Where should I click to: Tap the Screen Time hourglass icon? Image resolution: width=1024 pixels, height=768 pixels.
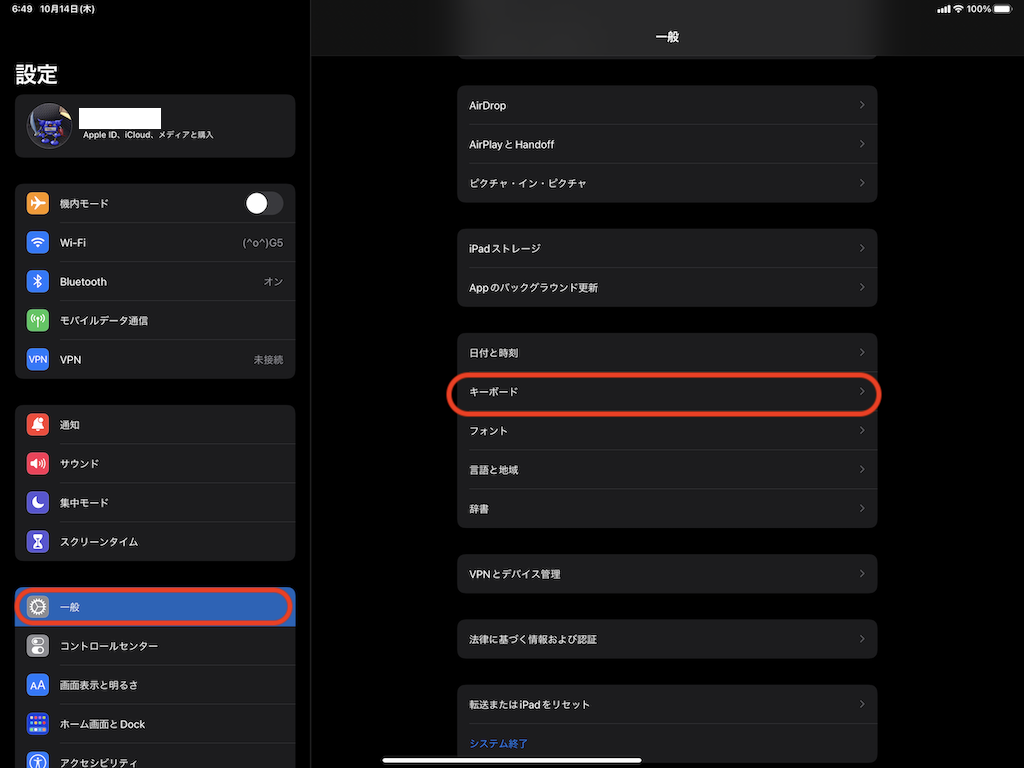click(38, 541)
